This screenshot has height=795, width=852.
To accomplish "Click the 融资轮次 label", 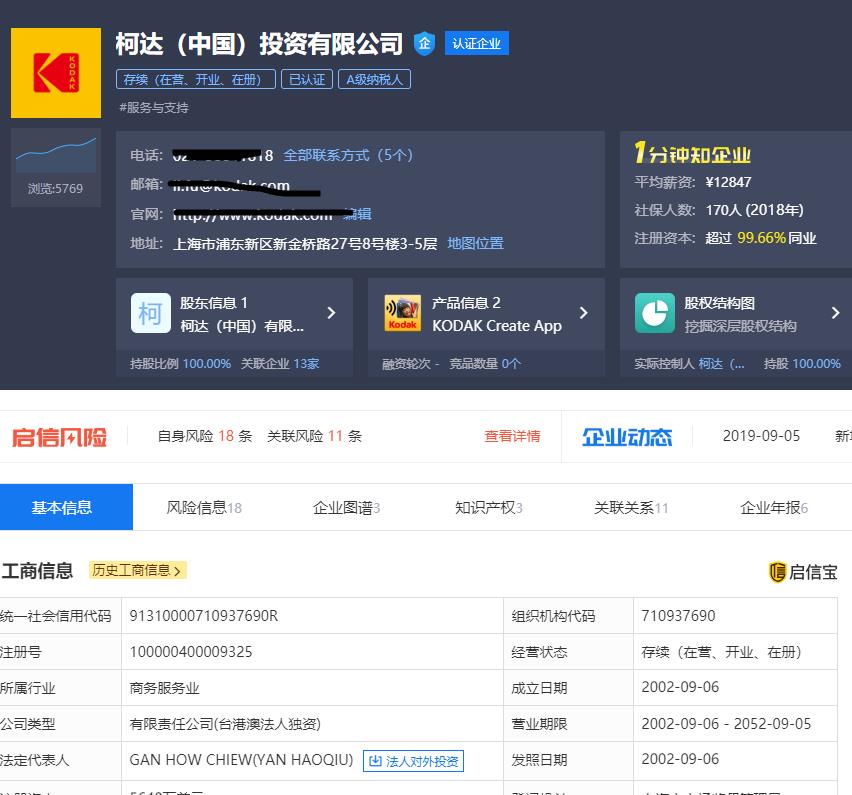I will click(x=406, y=364).
